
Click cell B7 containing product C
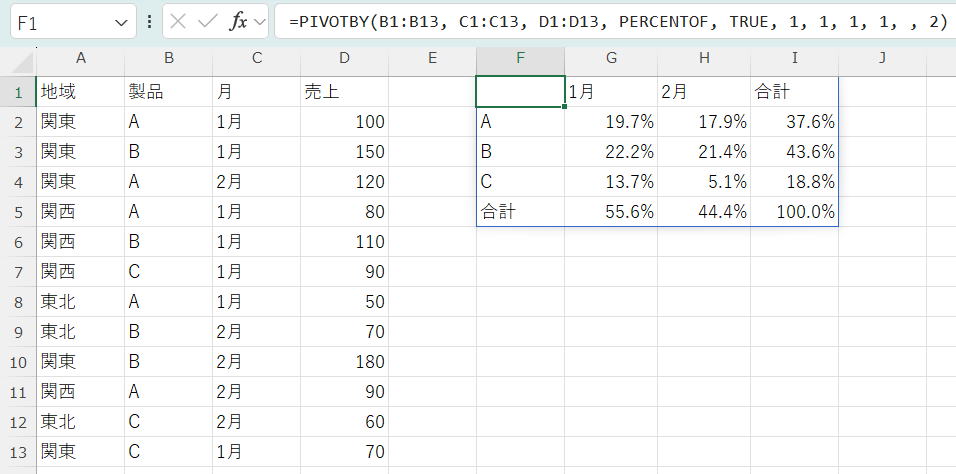click(x=169, y=272)
